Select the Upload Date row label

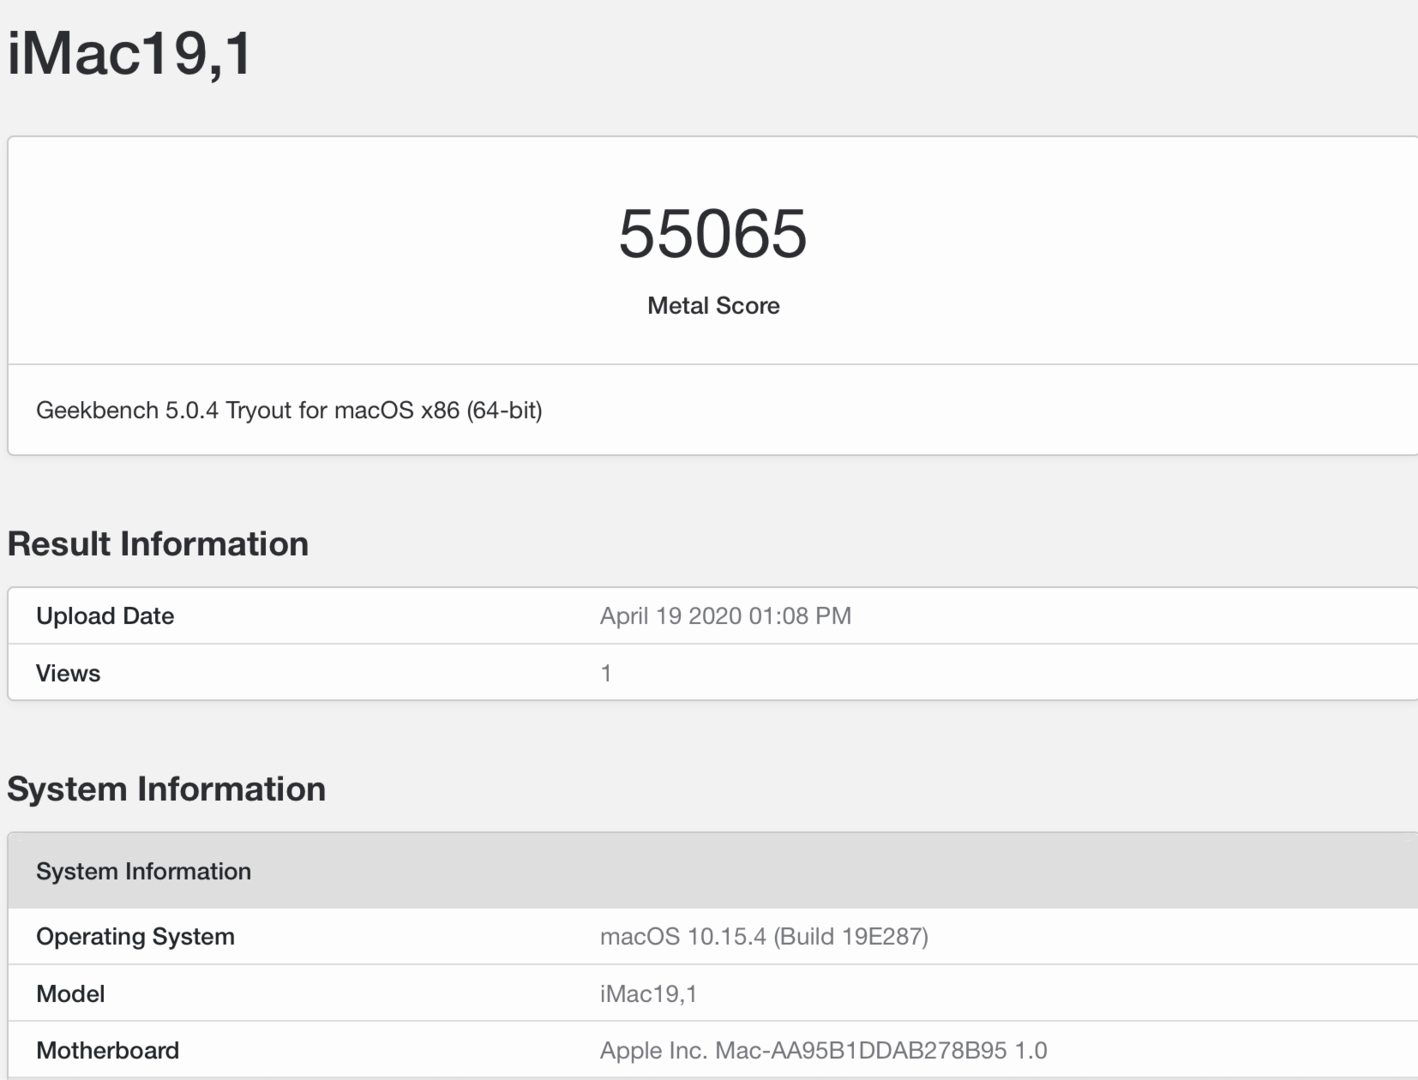click(105, 616)
